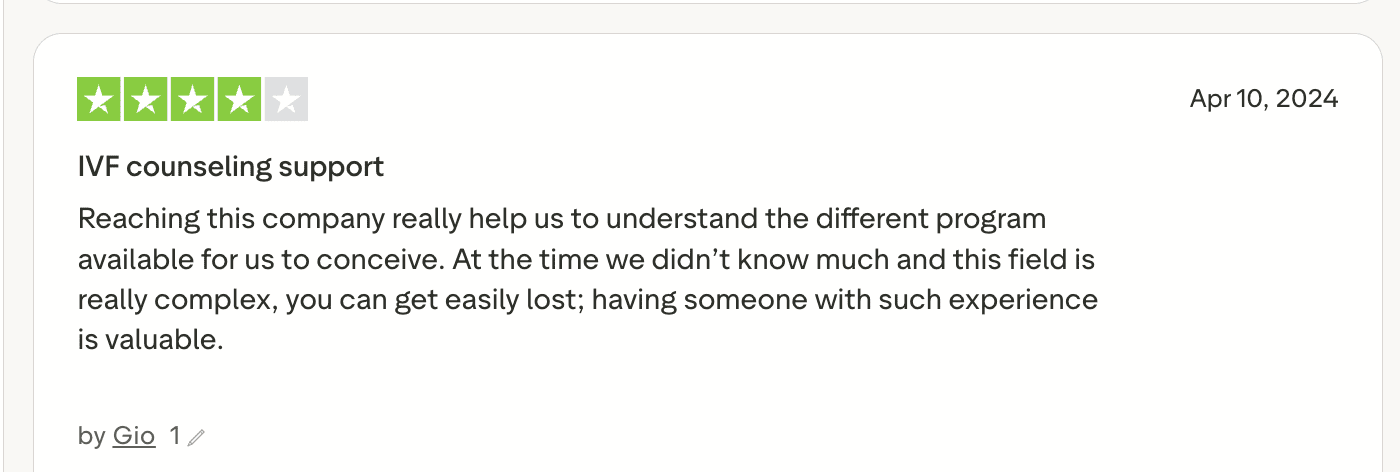This screenshot has height=472, width=1400.
Task: Click the second green rating star
Action: (x=146, y=99)
